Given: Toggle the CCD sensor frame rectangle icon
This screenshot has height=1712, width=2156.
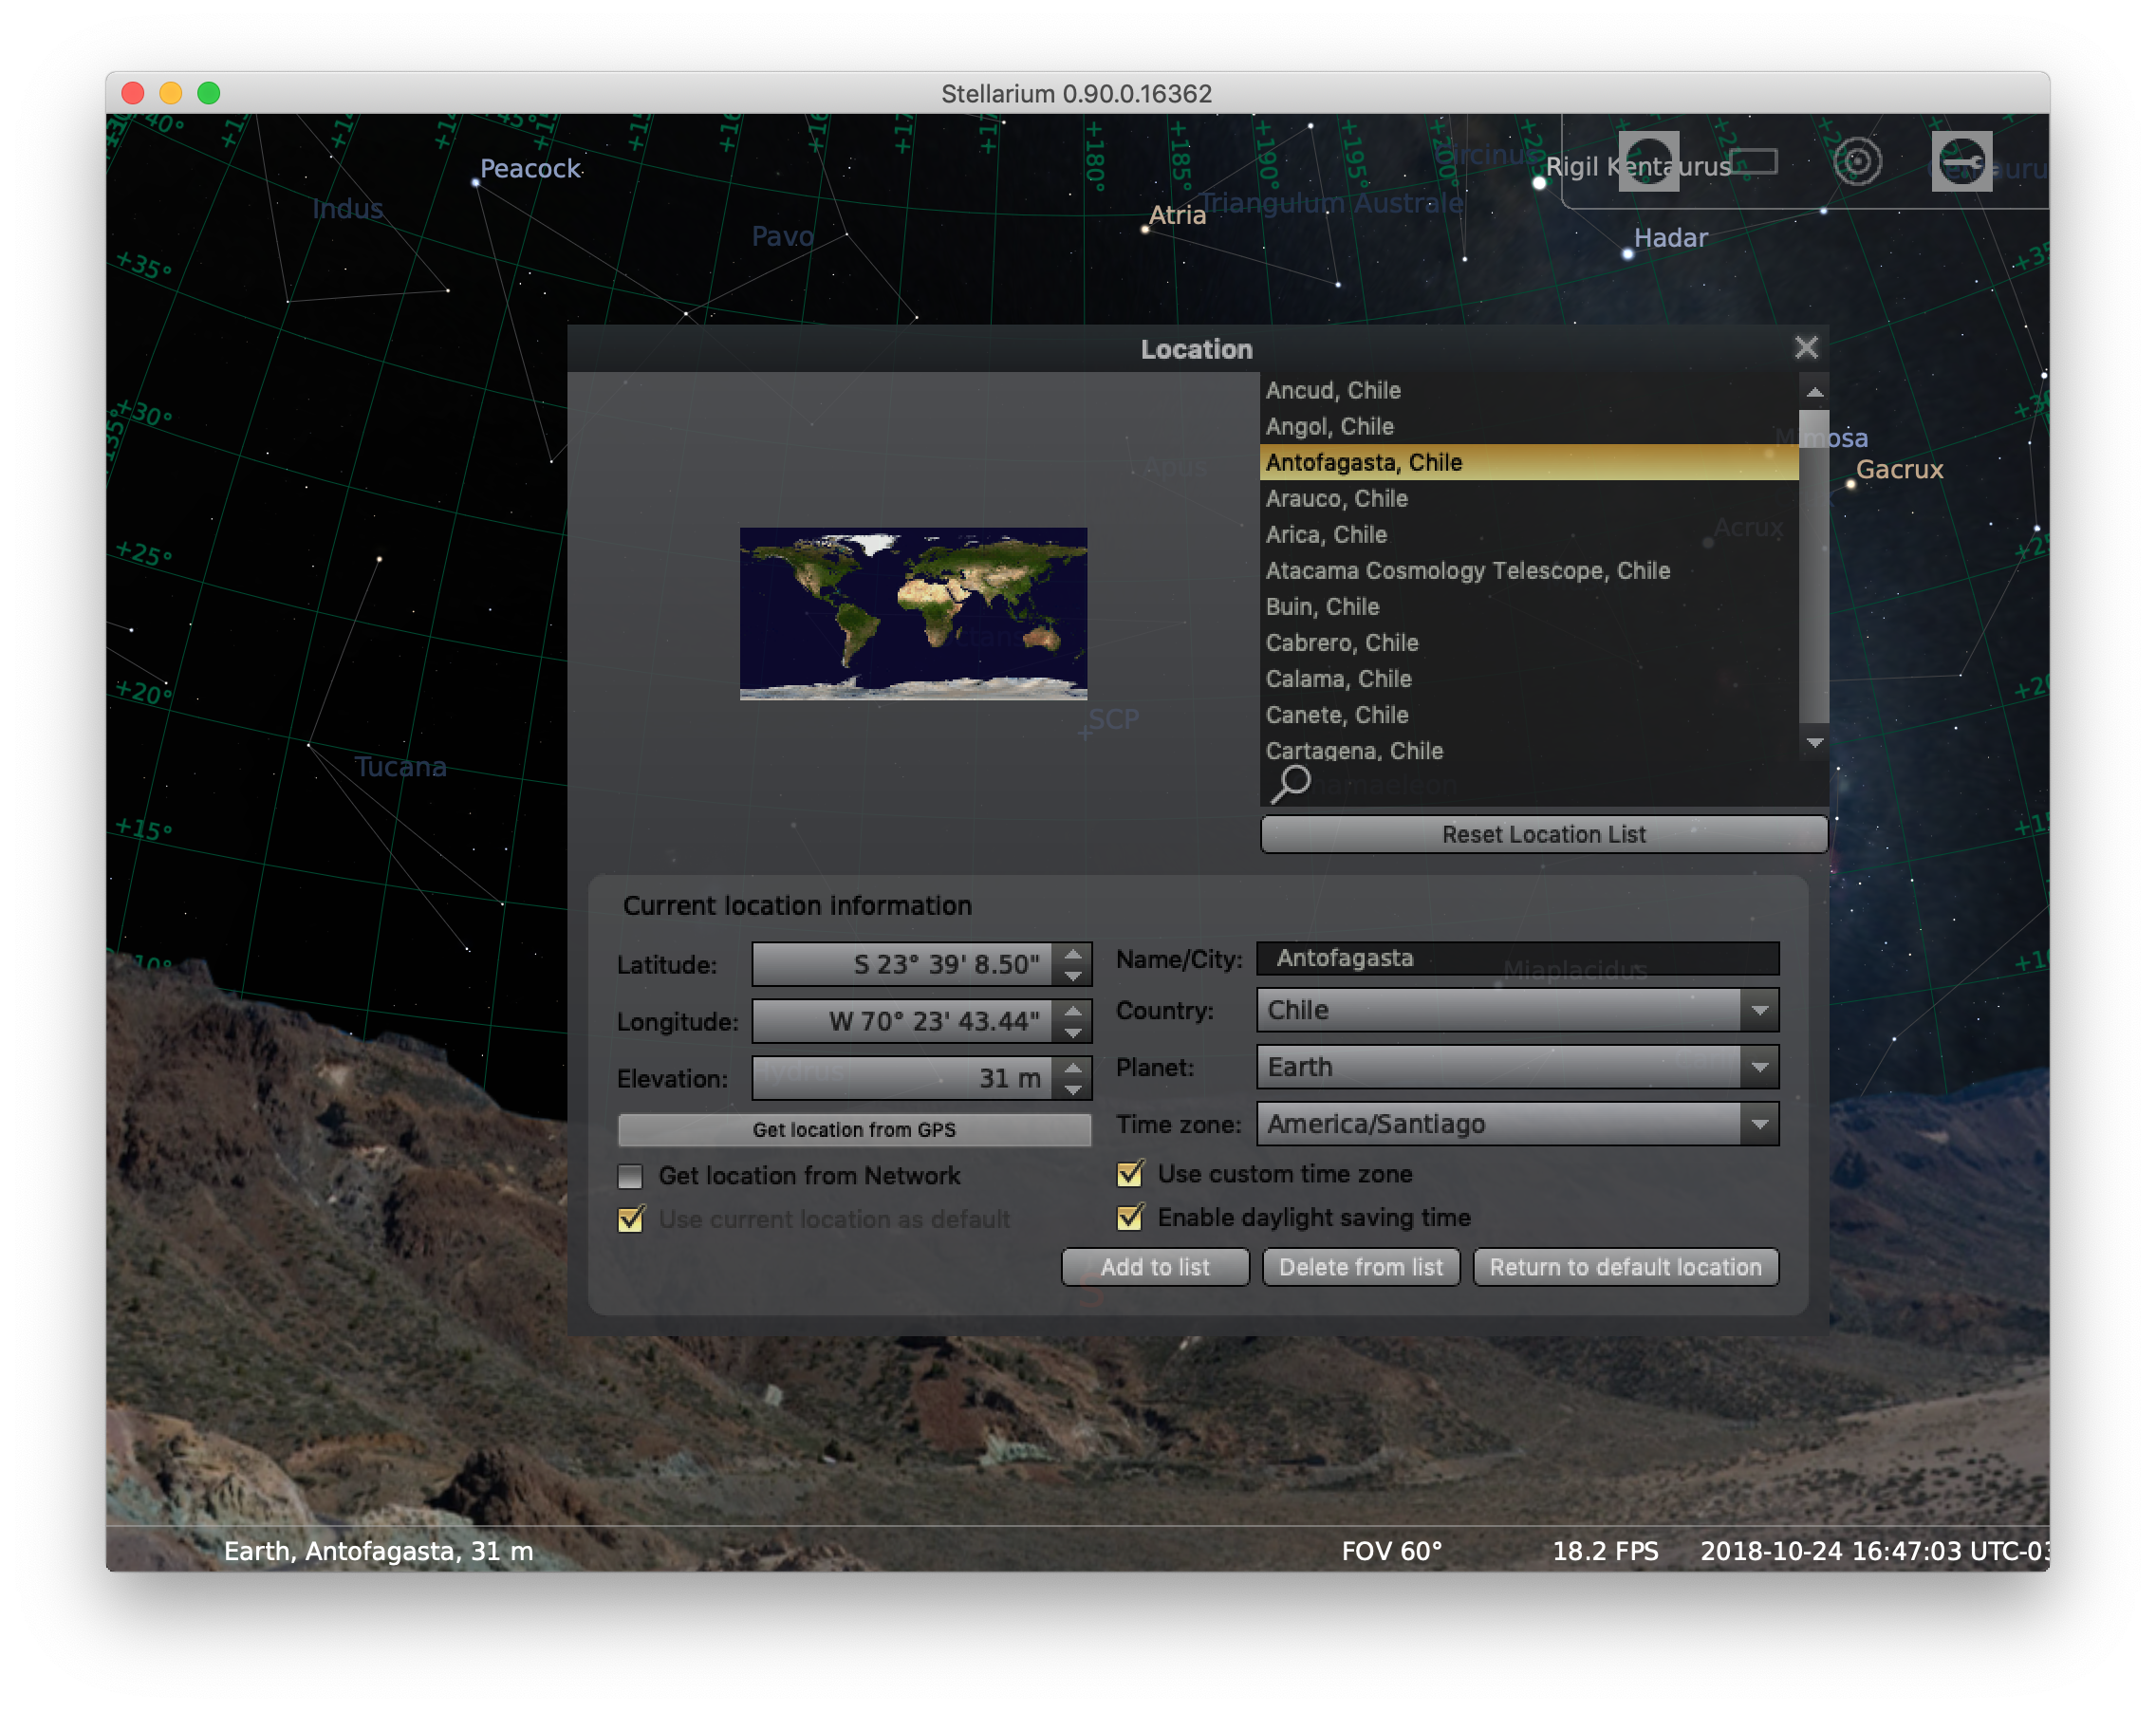Looking at the screenshot, I should pos(1753,161).
